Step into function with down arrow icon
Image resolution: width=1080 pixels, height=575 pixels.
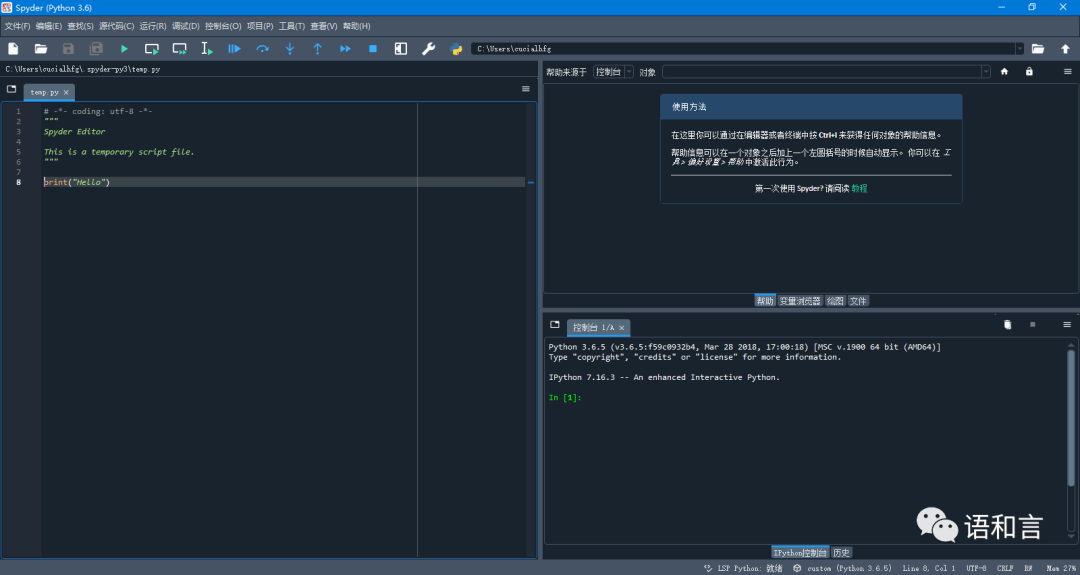pyautogui.click(x=290, y=49)
